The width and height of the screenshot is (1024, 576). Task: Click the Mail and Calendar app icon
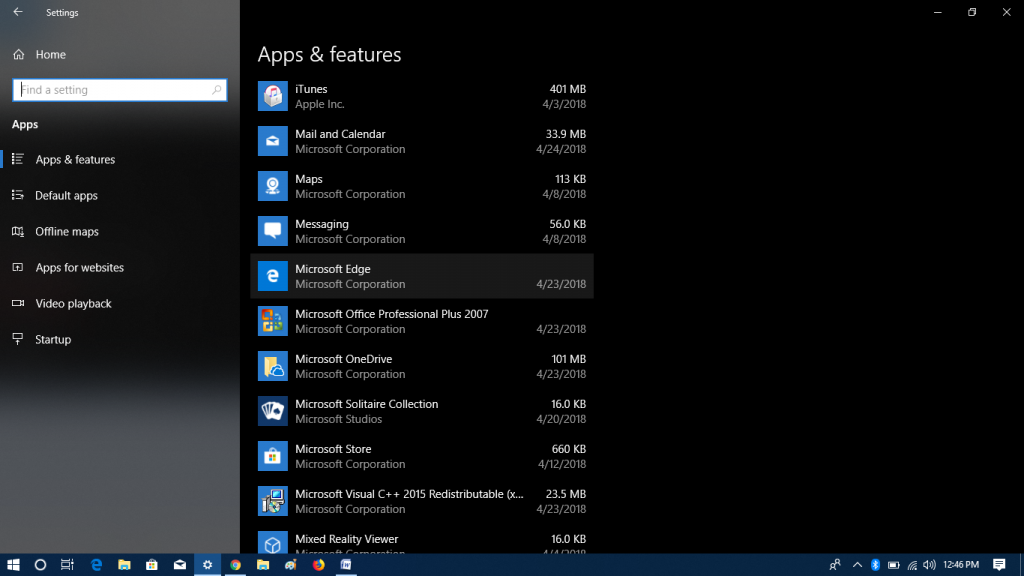click(272, 141)
